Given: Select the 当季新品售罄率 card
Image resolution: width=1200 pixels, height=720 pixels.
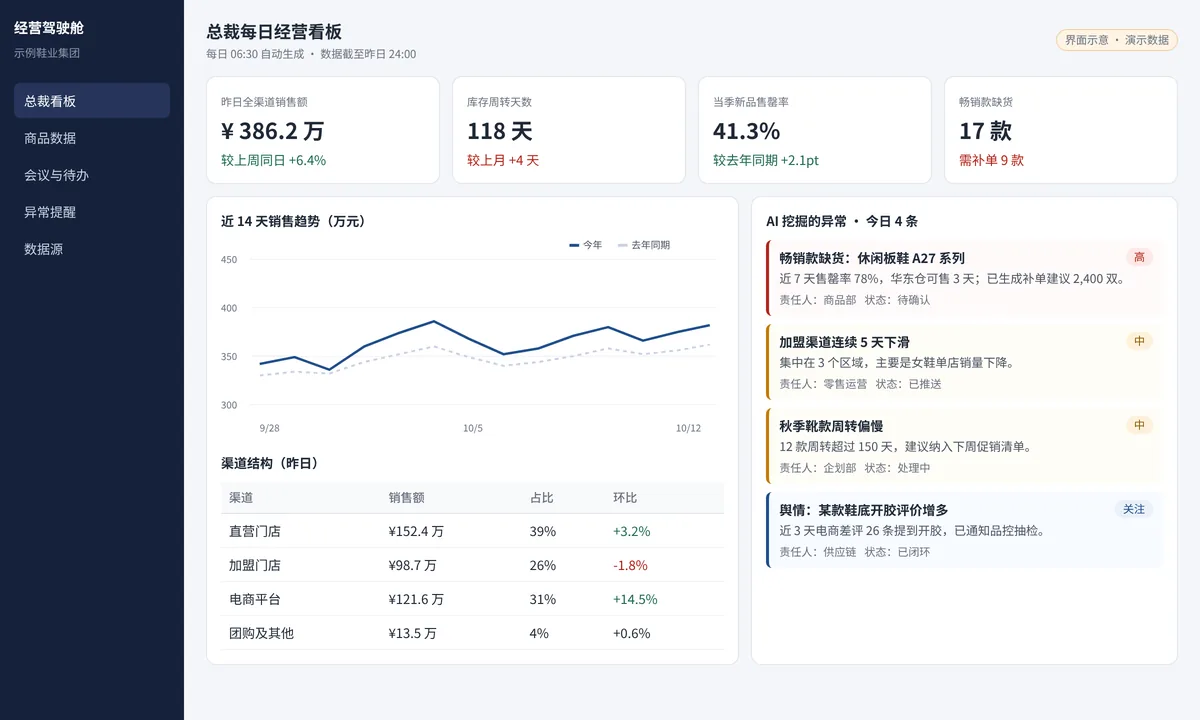Looking at the screenshot, I should (x=815, y=130).
